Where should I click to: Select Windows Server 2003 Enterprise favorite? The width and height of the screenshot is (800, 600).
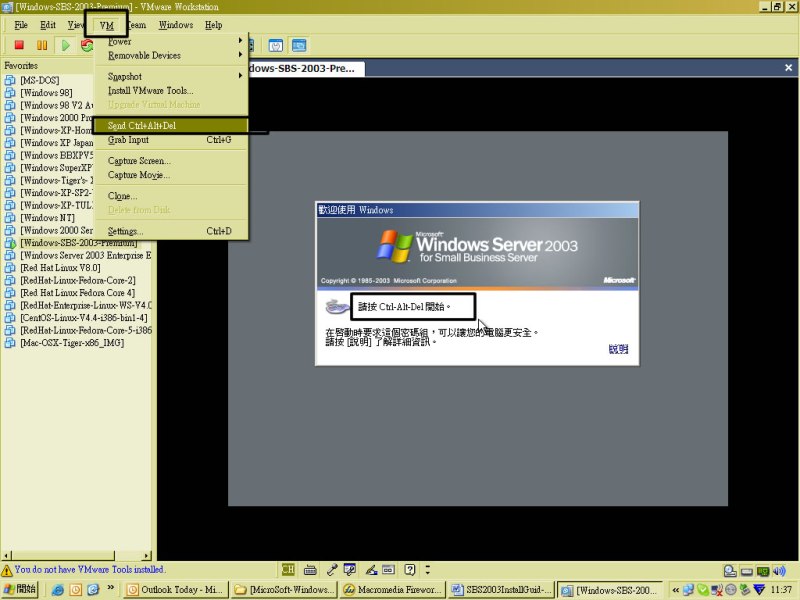(85, 256)
